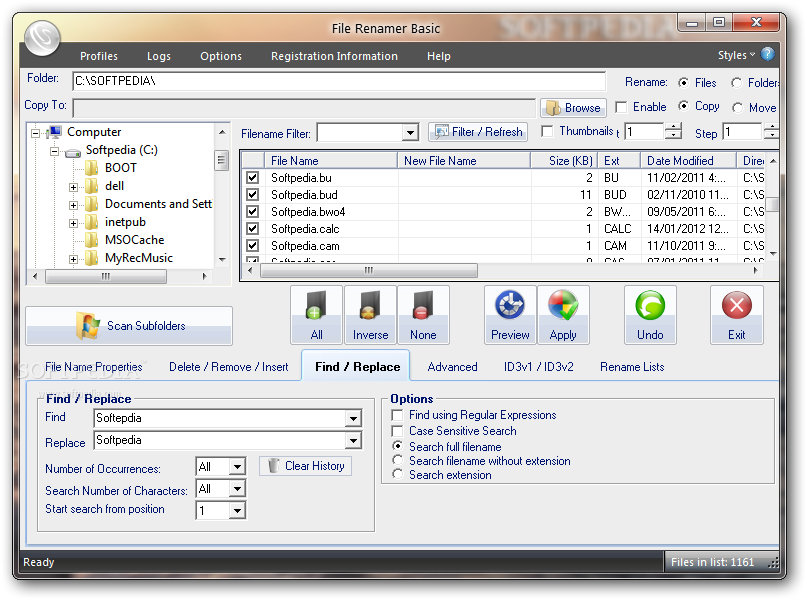The width and height of the screenshot is (807, 600).
Task: Open Search Number of Characters dropdown
Action: pos(237,488)
